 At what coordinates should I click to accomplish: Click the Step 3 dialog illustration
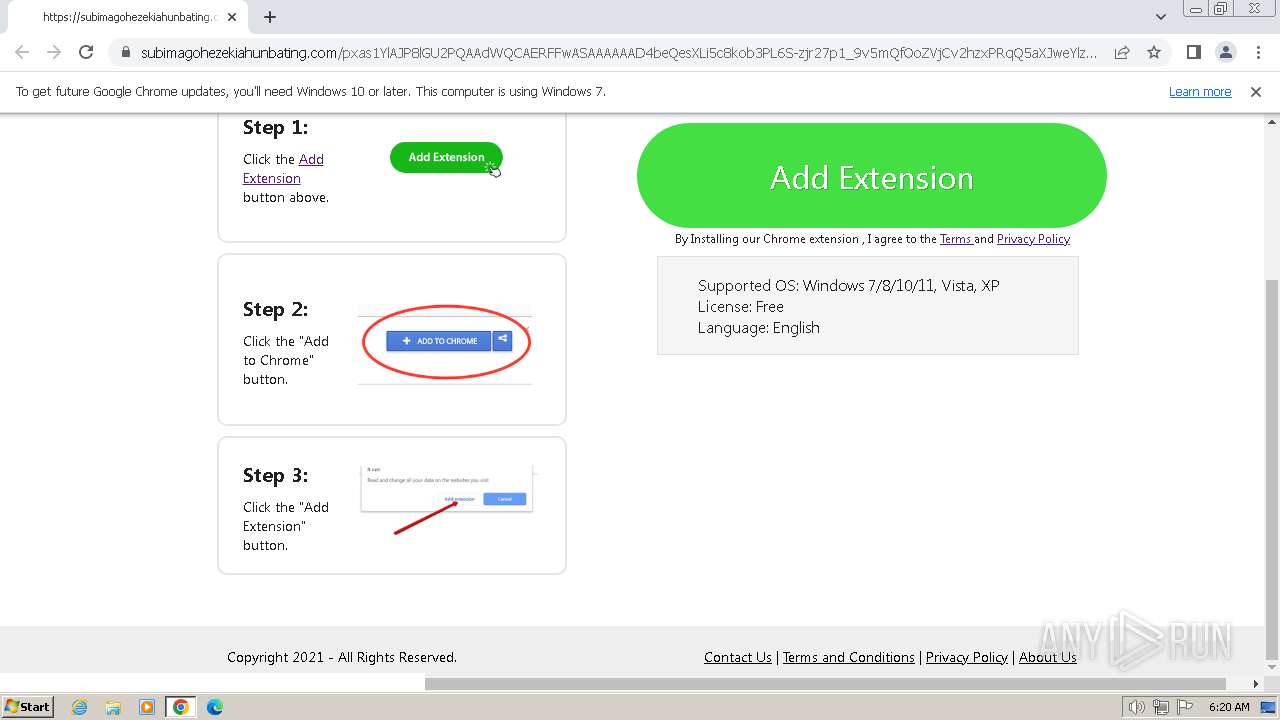446,498
